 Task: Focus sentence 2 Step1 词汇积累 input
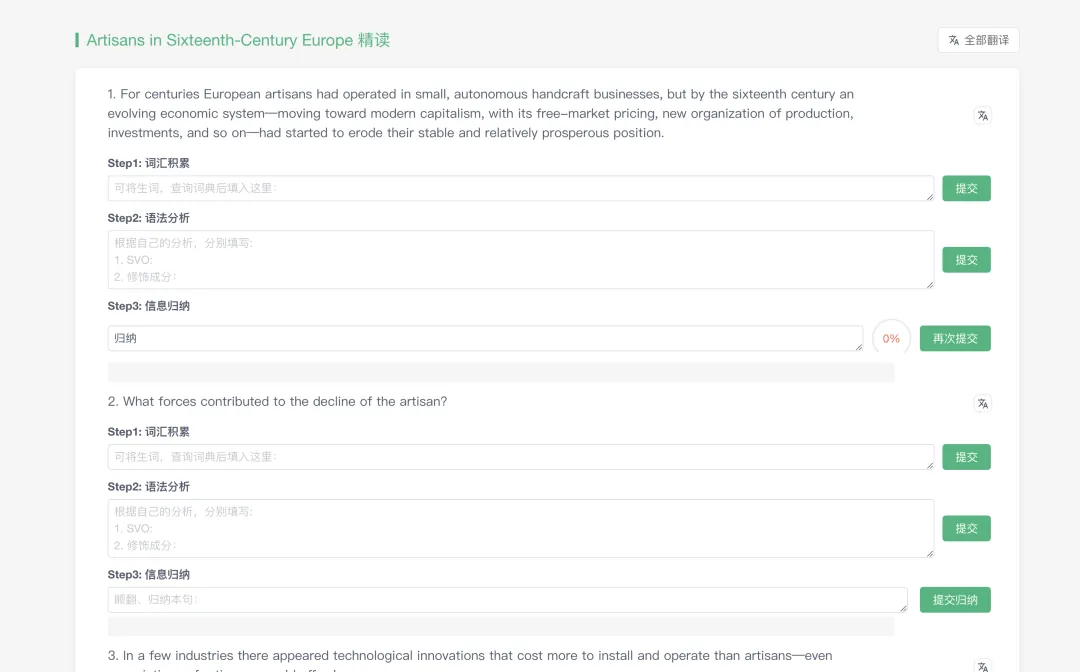521,456
